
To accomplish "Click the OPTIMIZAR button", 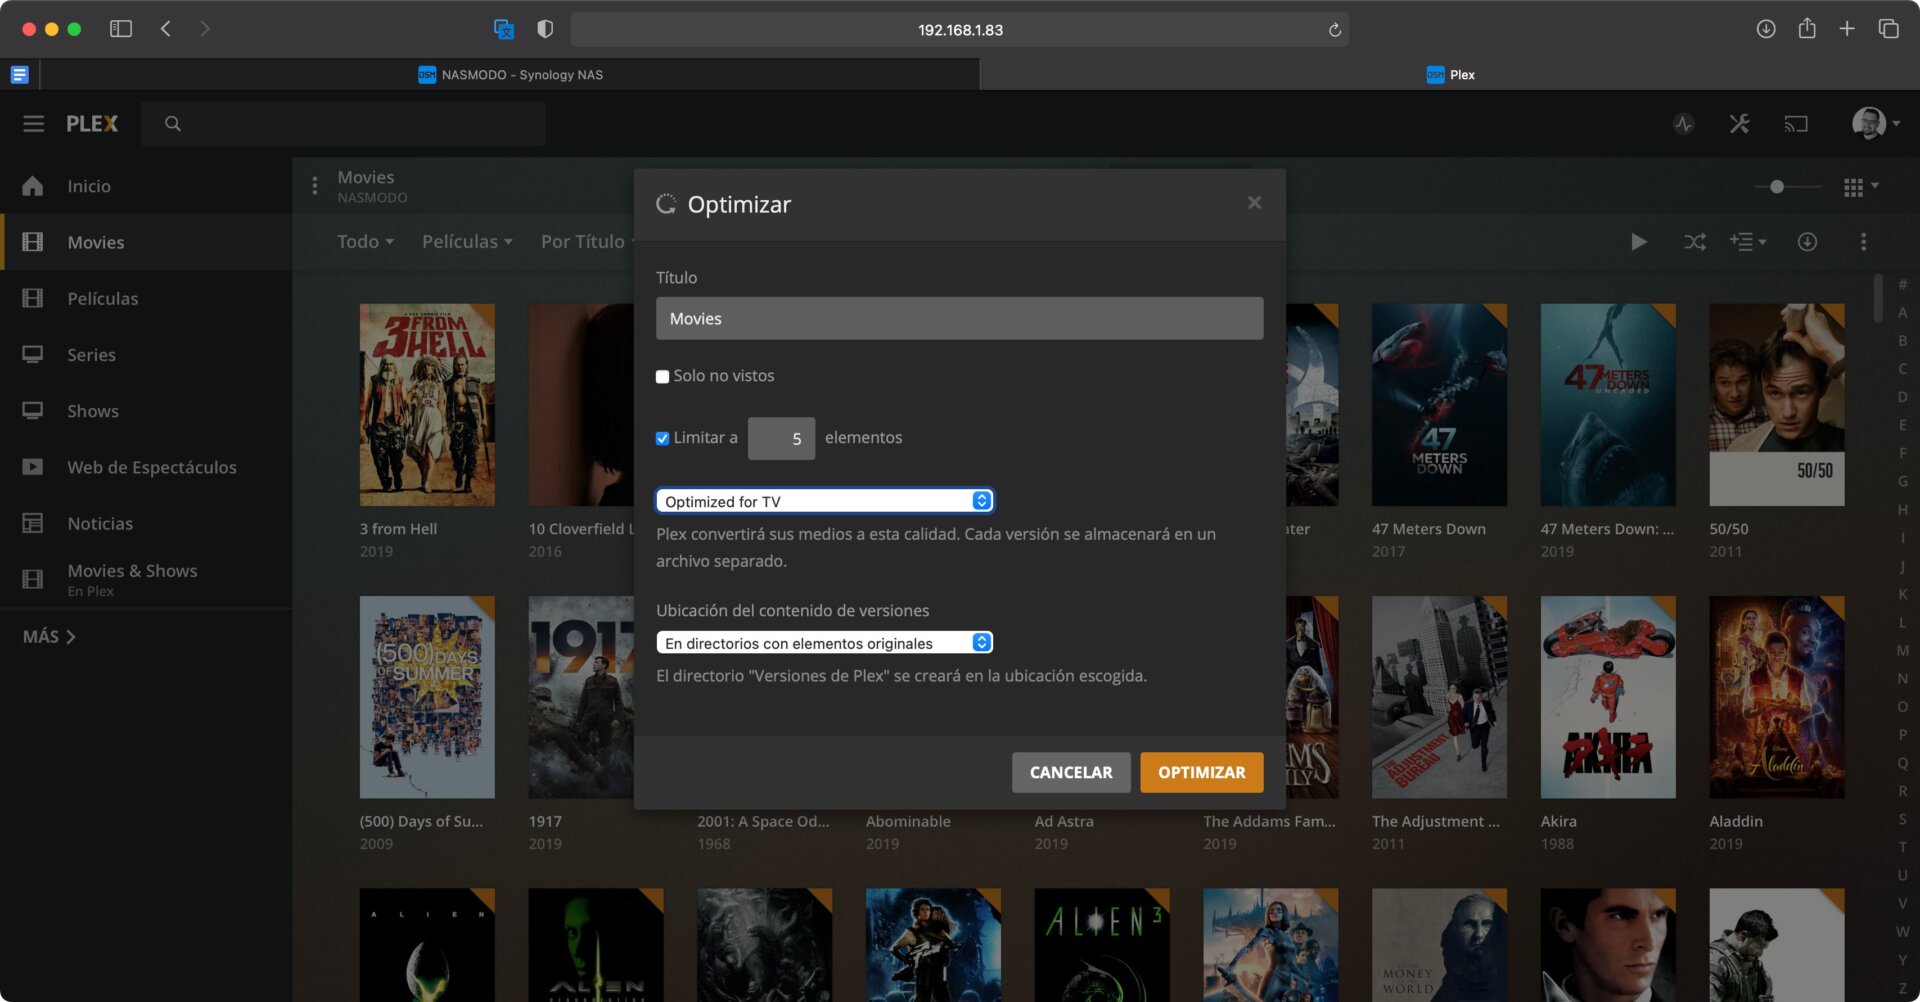I will click(1200, 772).
